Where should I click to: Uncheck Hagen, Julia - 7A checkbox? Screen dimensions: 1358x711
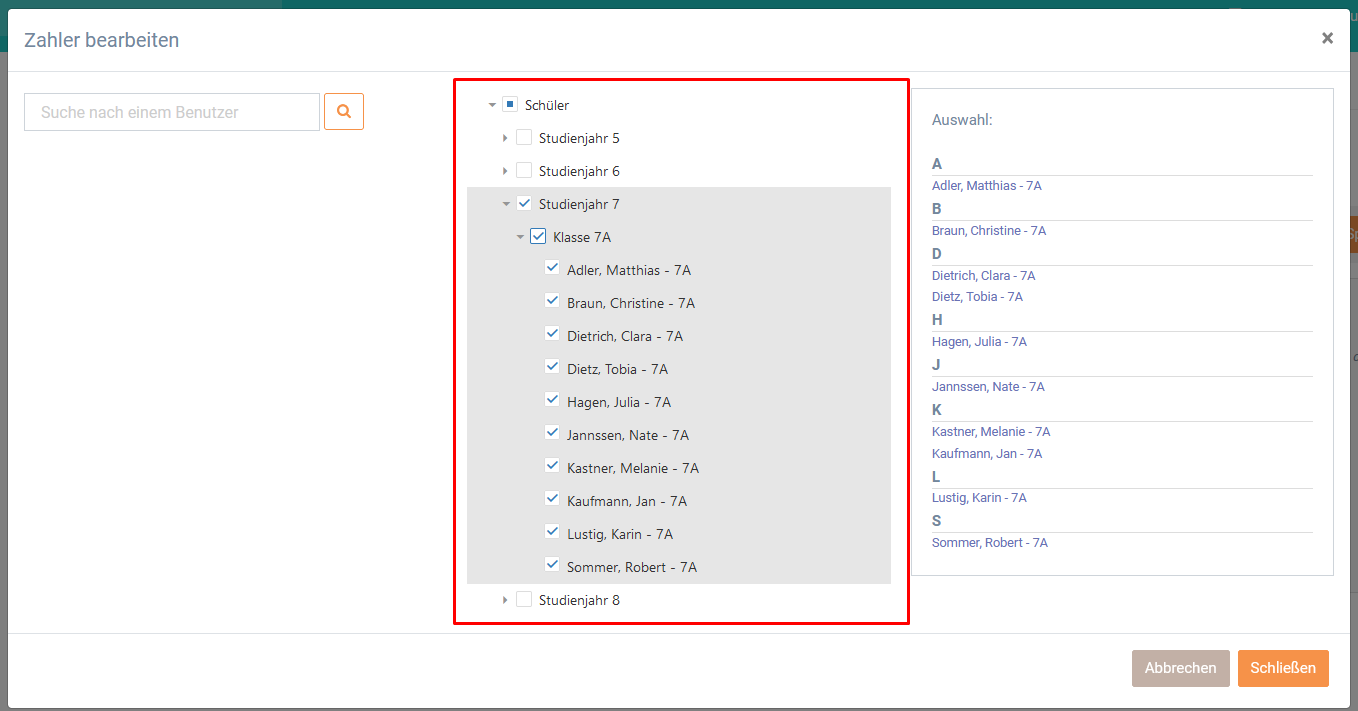[x=552, y=401]
